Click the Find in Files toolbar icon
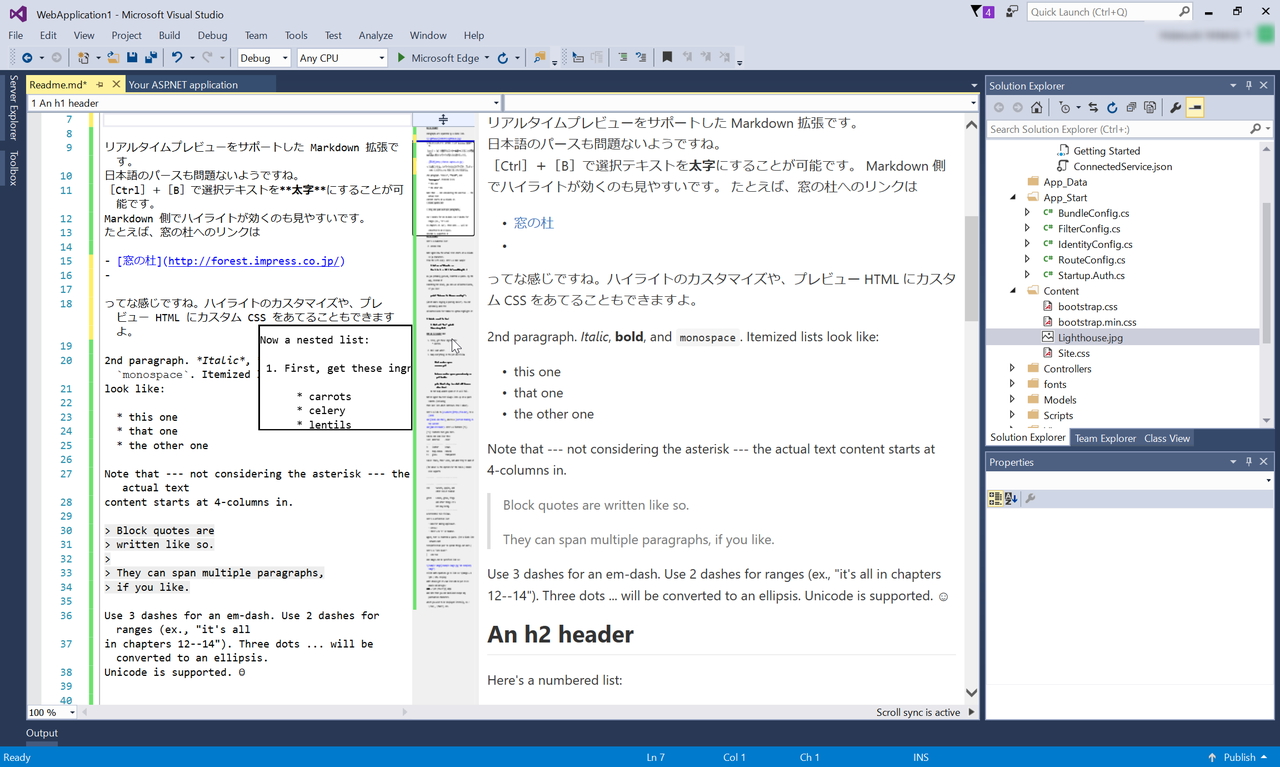 (x=540, y=58)
